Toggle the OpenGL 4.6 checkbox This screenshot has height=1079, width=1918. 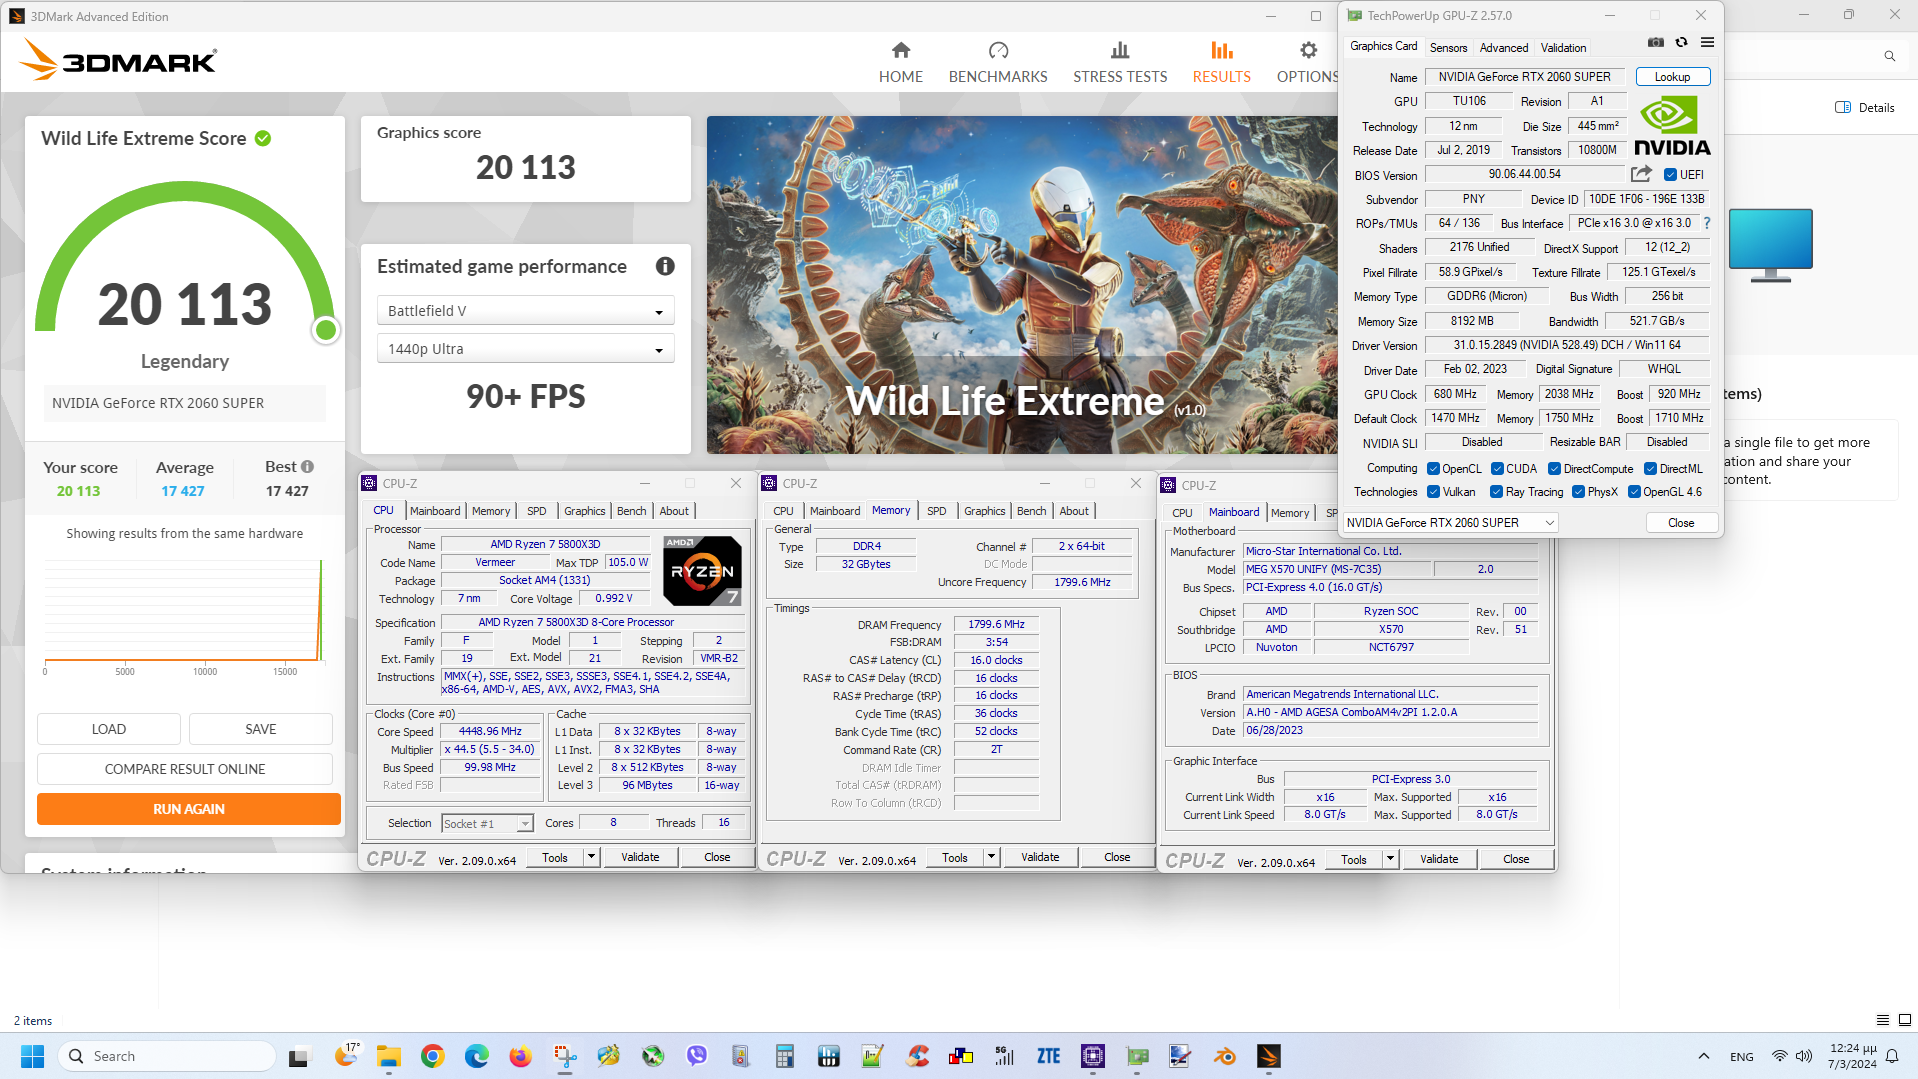[1634, 491]
